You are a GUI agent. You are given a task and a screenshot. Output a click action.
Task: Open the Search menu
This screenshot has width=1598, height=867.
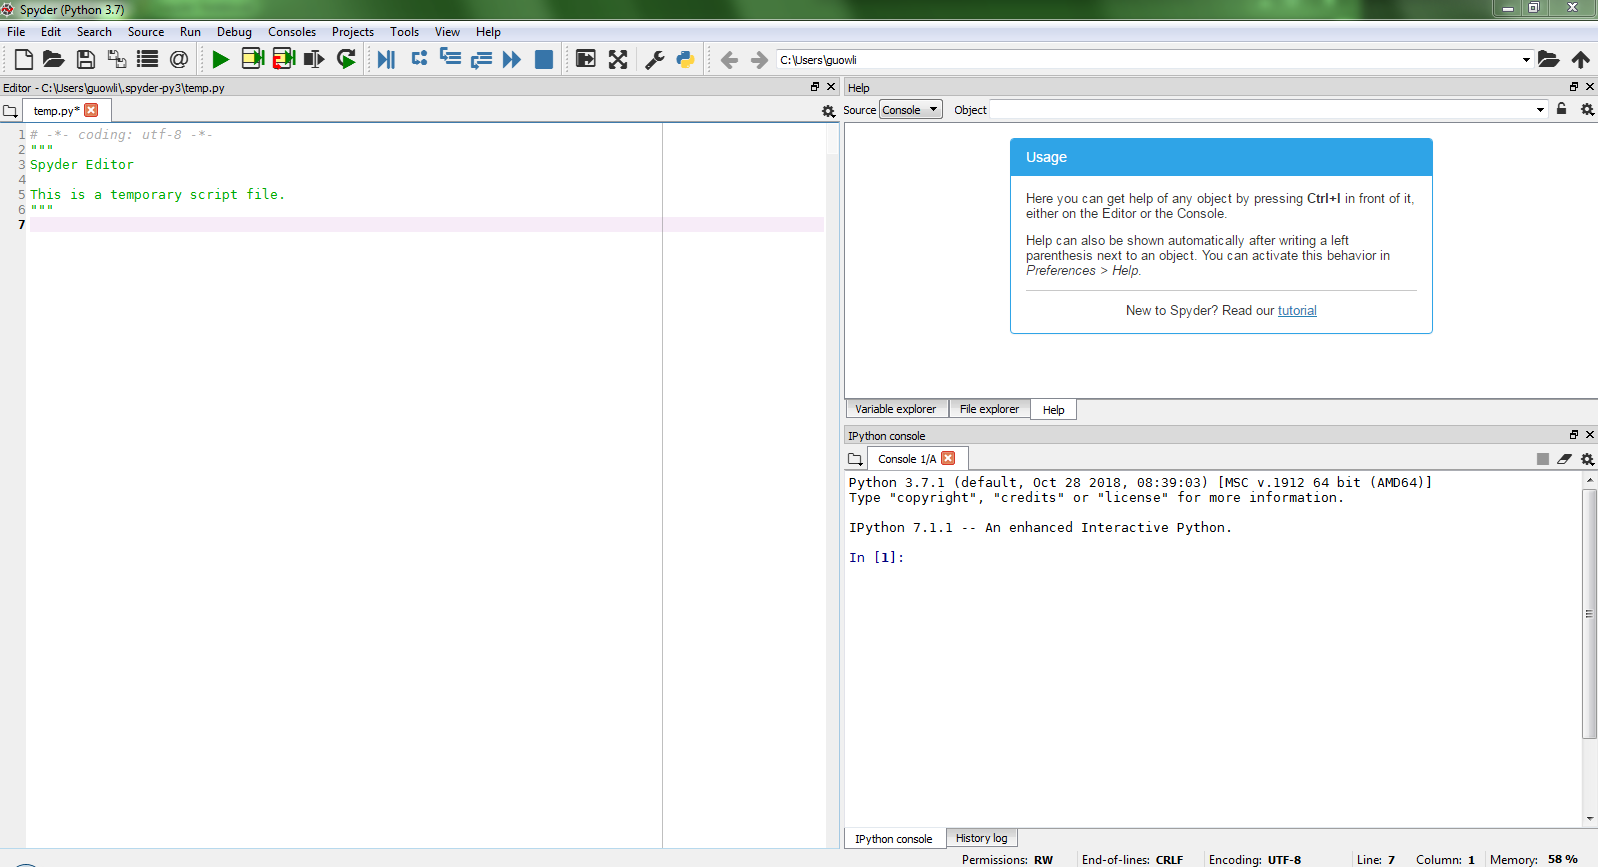tap(94, 32)
